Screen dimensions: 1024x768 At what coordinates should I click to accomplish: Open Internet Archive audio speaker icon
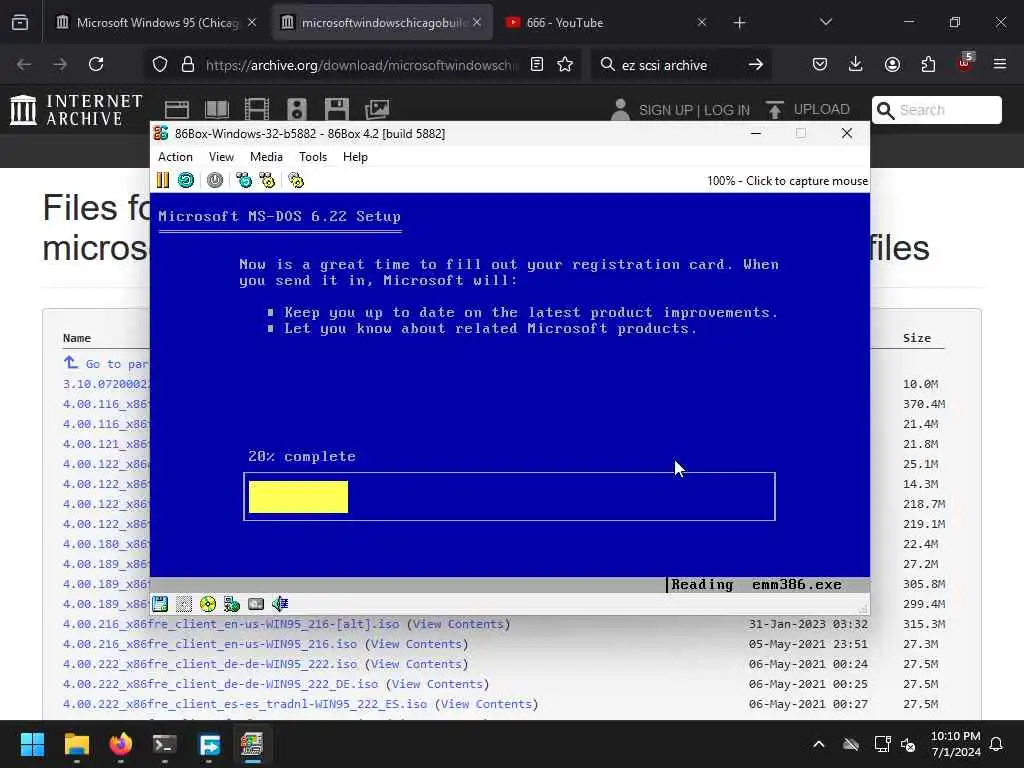(296, 109)
